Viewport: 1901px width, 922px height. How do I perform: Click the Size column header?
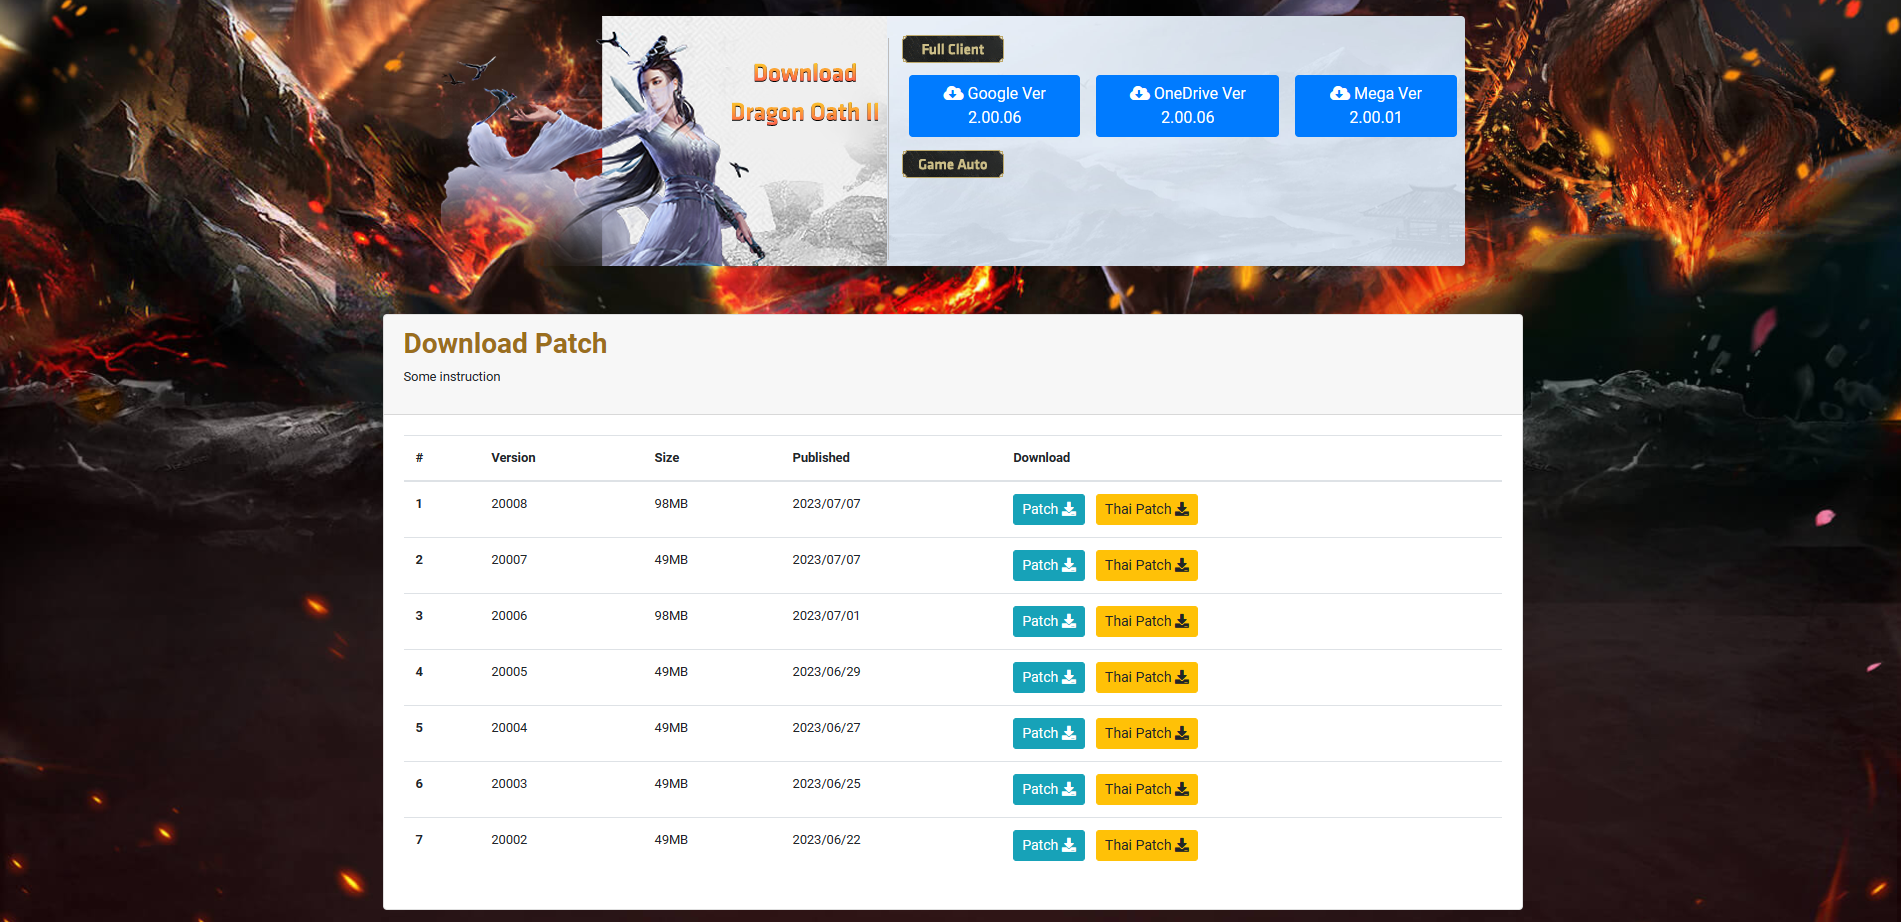[666, 458]
